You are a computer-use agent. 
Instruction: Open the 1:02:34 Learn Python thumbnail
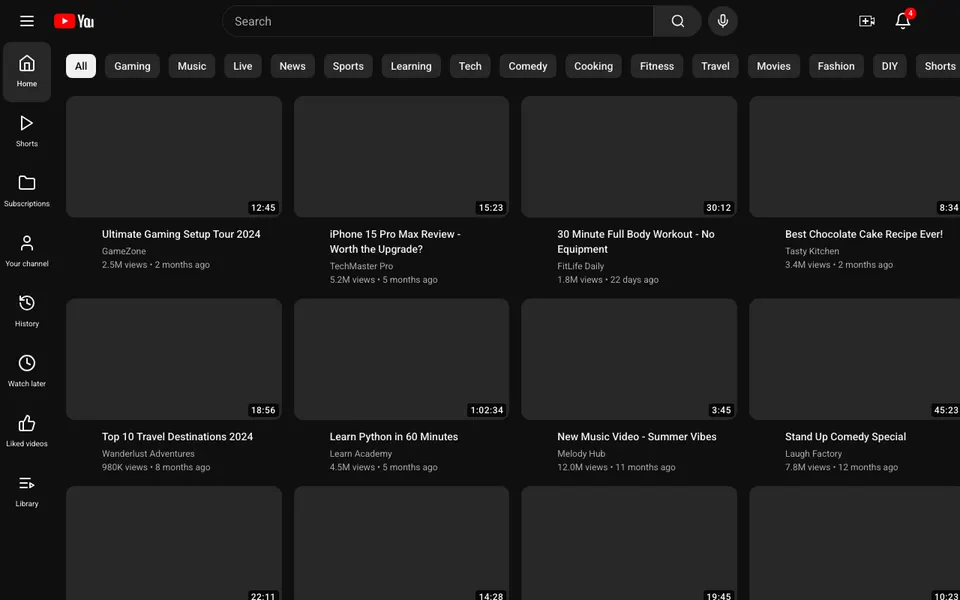[x=402, y=359]
